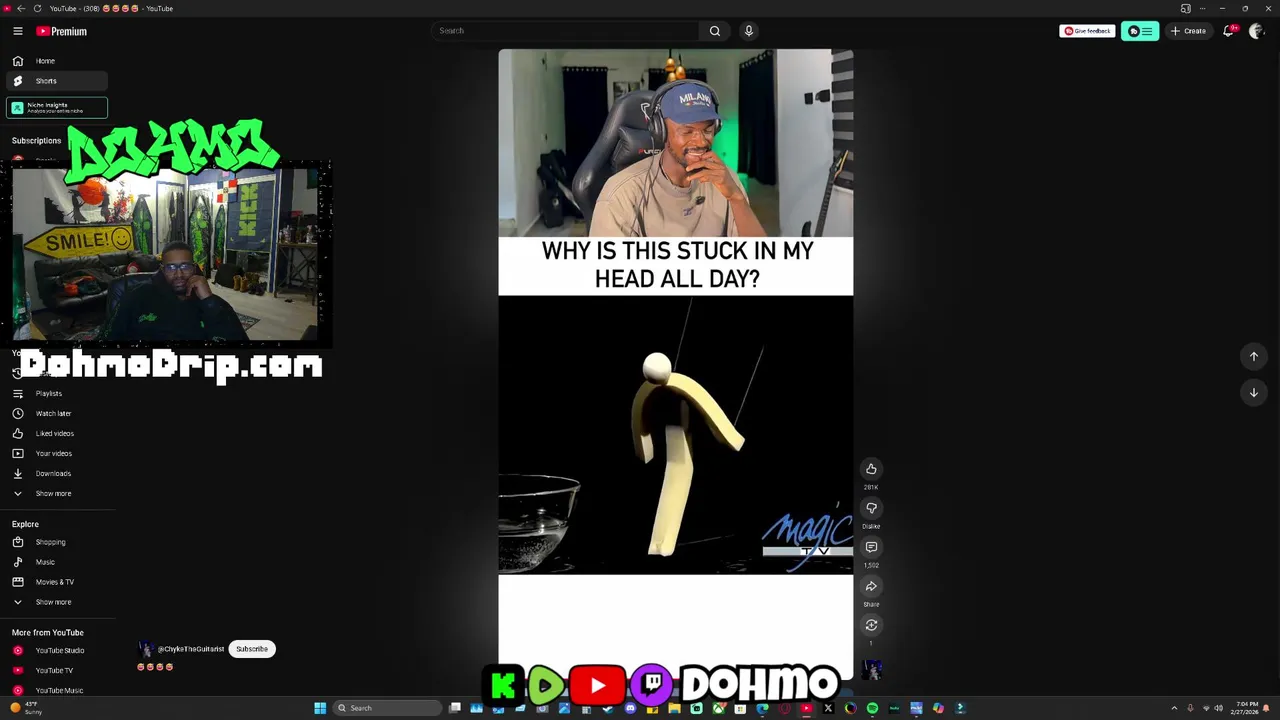The height and width of the screenshot is (720, 1280).
Task: Open Windows Start menu
Action: coord(320,708)
